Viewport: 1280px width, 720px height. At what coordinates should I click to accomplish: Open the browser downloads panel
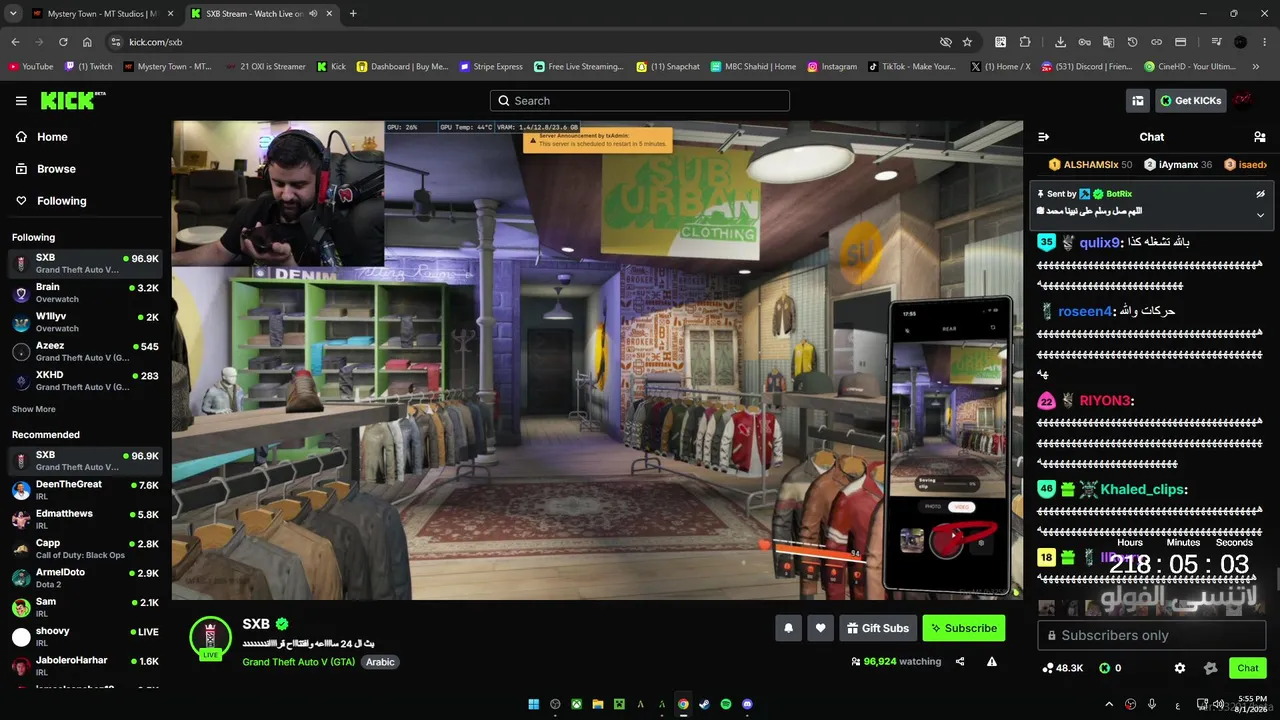click(1060, 42)
